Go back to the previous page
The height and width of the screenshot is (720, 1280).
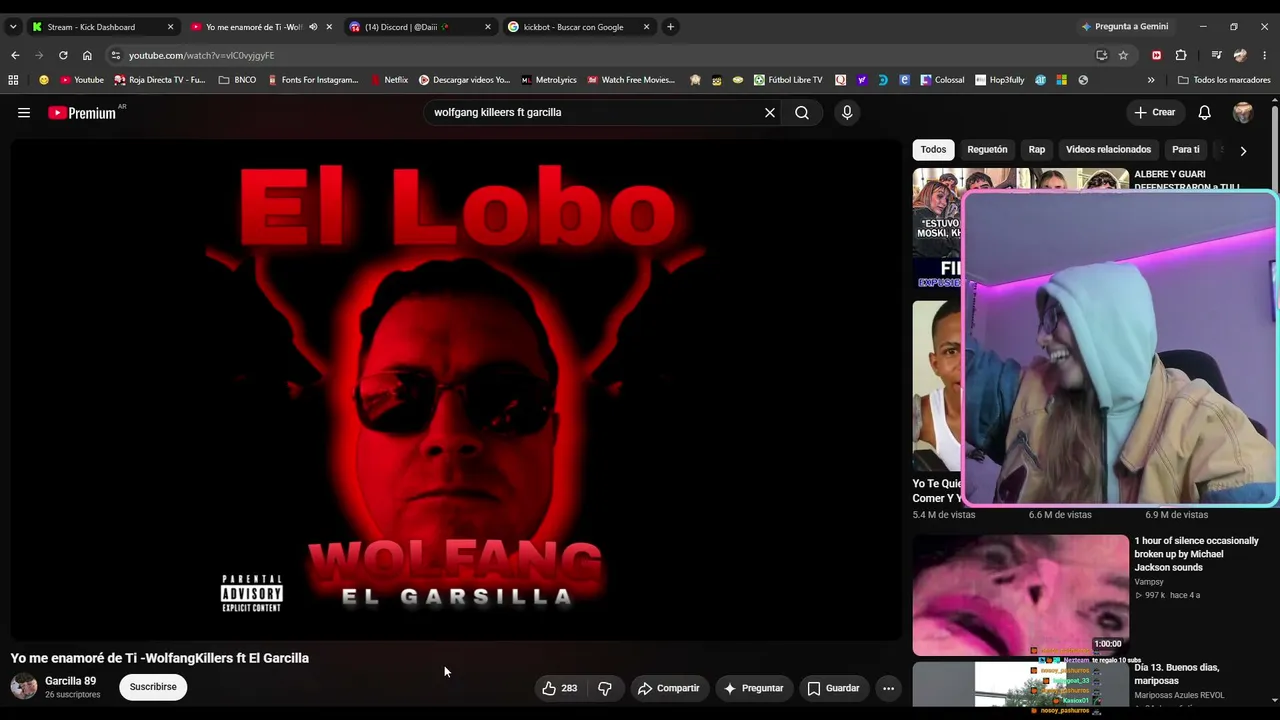(x=15, y=55)
